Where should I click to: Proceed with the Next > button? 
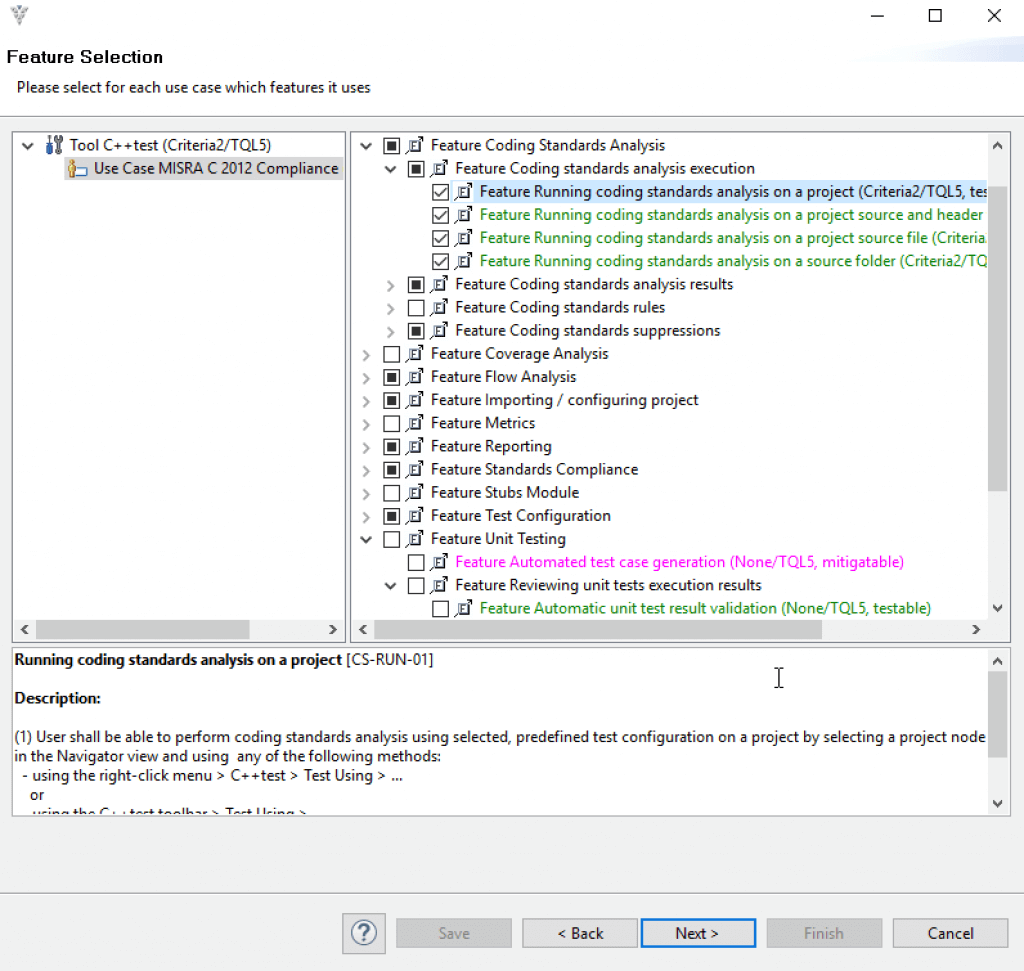click(698, 933)
